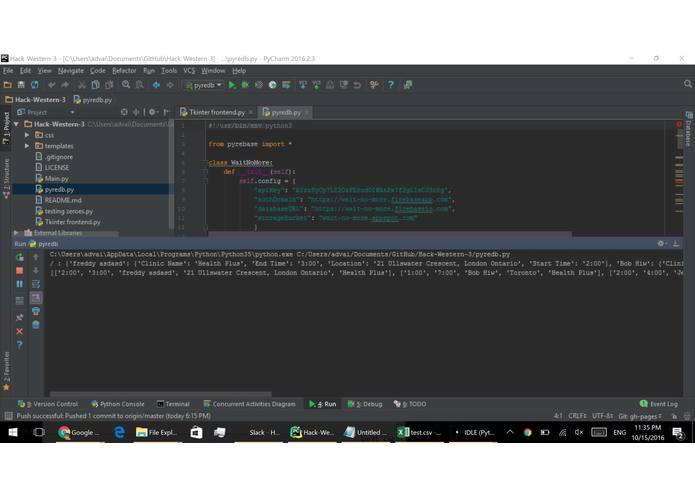Open the Project panel gear settings dropdown
This screenshot has width=695, height=494.
pyautogui.click(x=153, y=112)
